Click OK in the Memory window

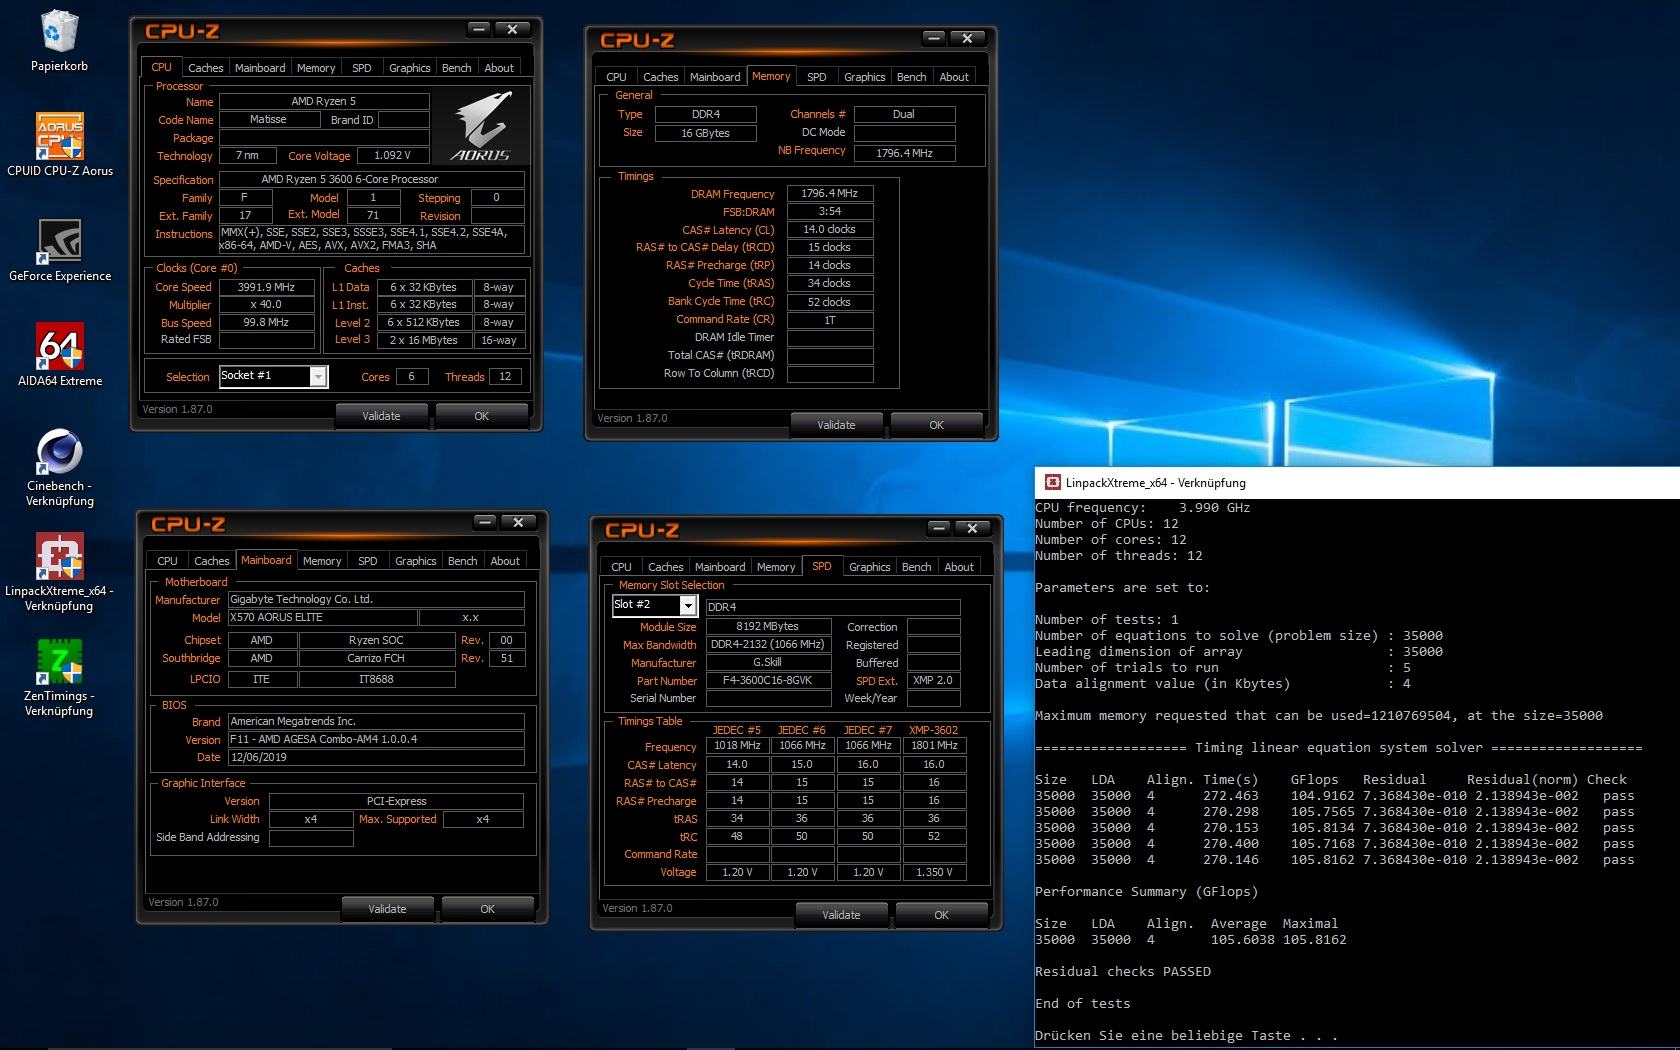point(937,425)
